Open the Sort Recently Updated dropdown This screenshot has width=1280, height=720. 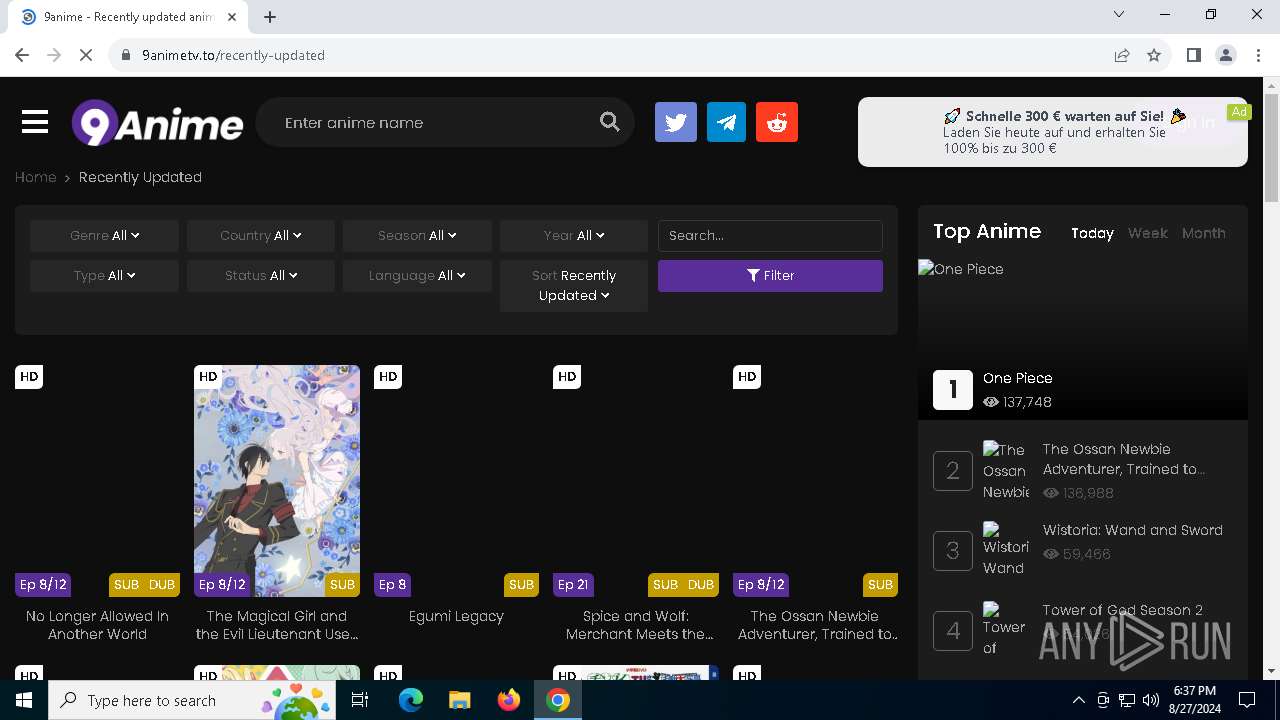tap(574, 286)
